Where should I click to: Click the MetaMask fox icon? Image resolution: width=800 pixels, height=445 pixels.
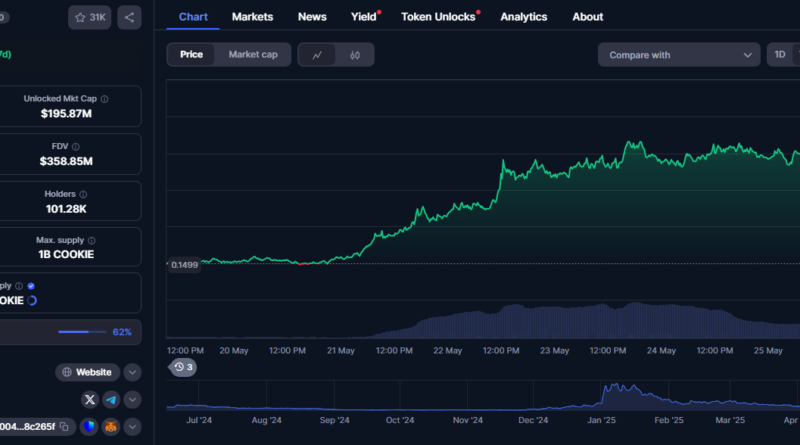[x=111, y=427]
